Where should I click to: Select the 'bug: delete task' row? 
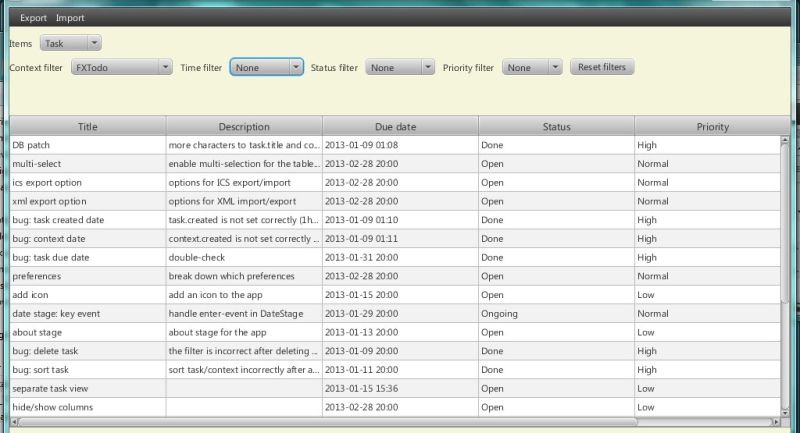tap(395, 351)
